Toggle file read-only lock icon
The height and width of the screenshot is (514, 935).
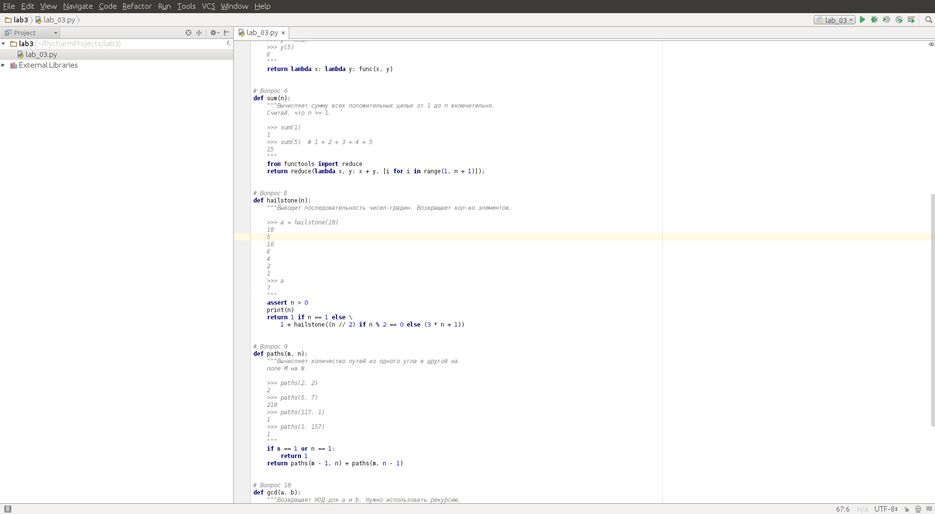907,509
